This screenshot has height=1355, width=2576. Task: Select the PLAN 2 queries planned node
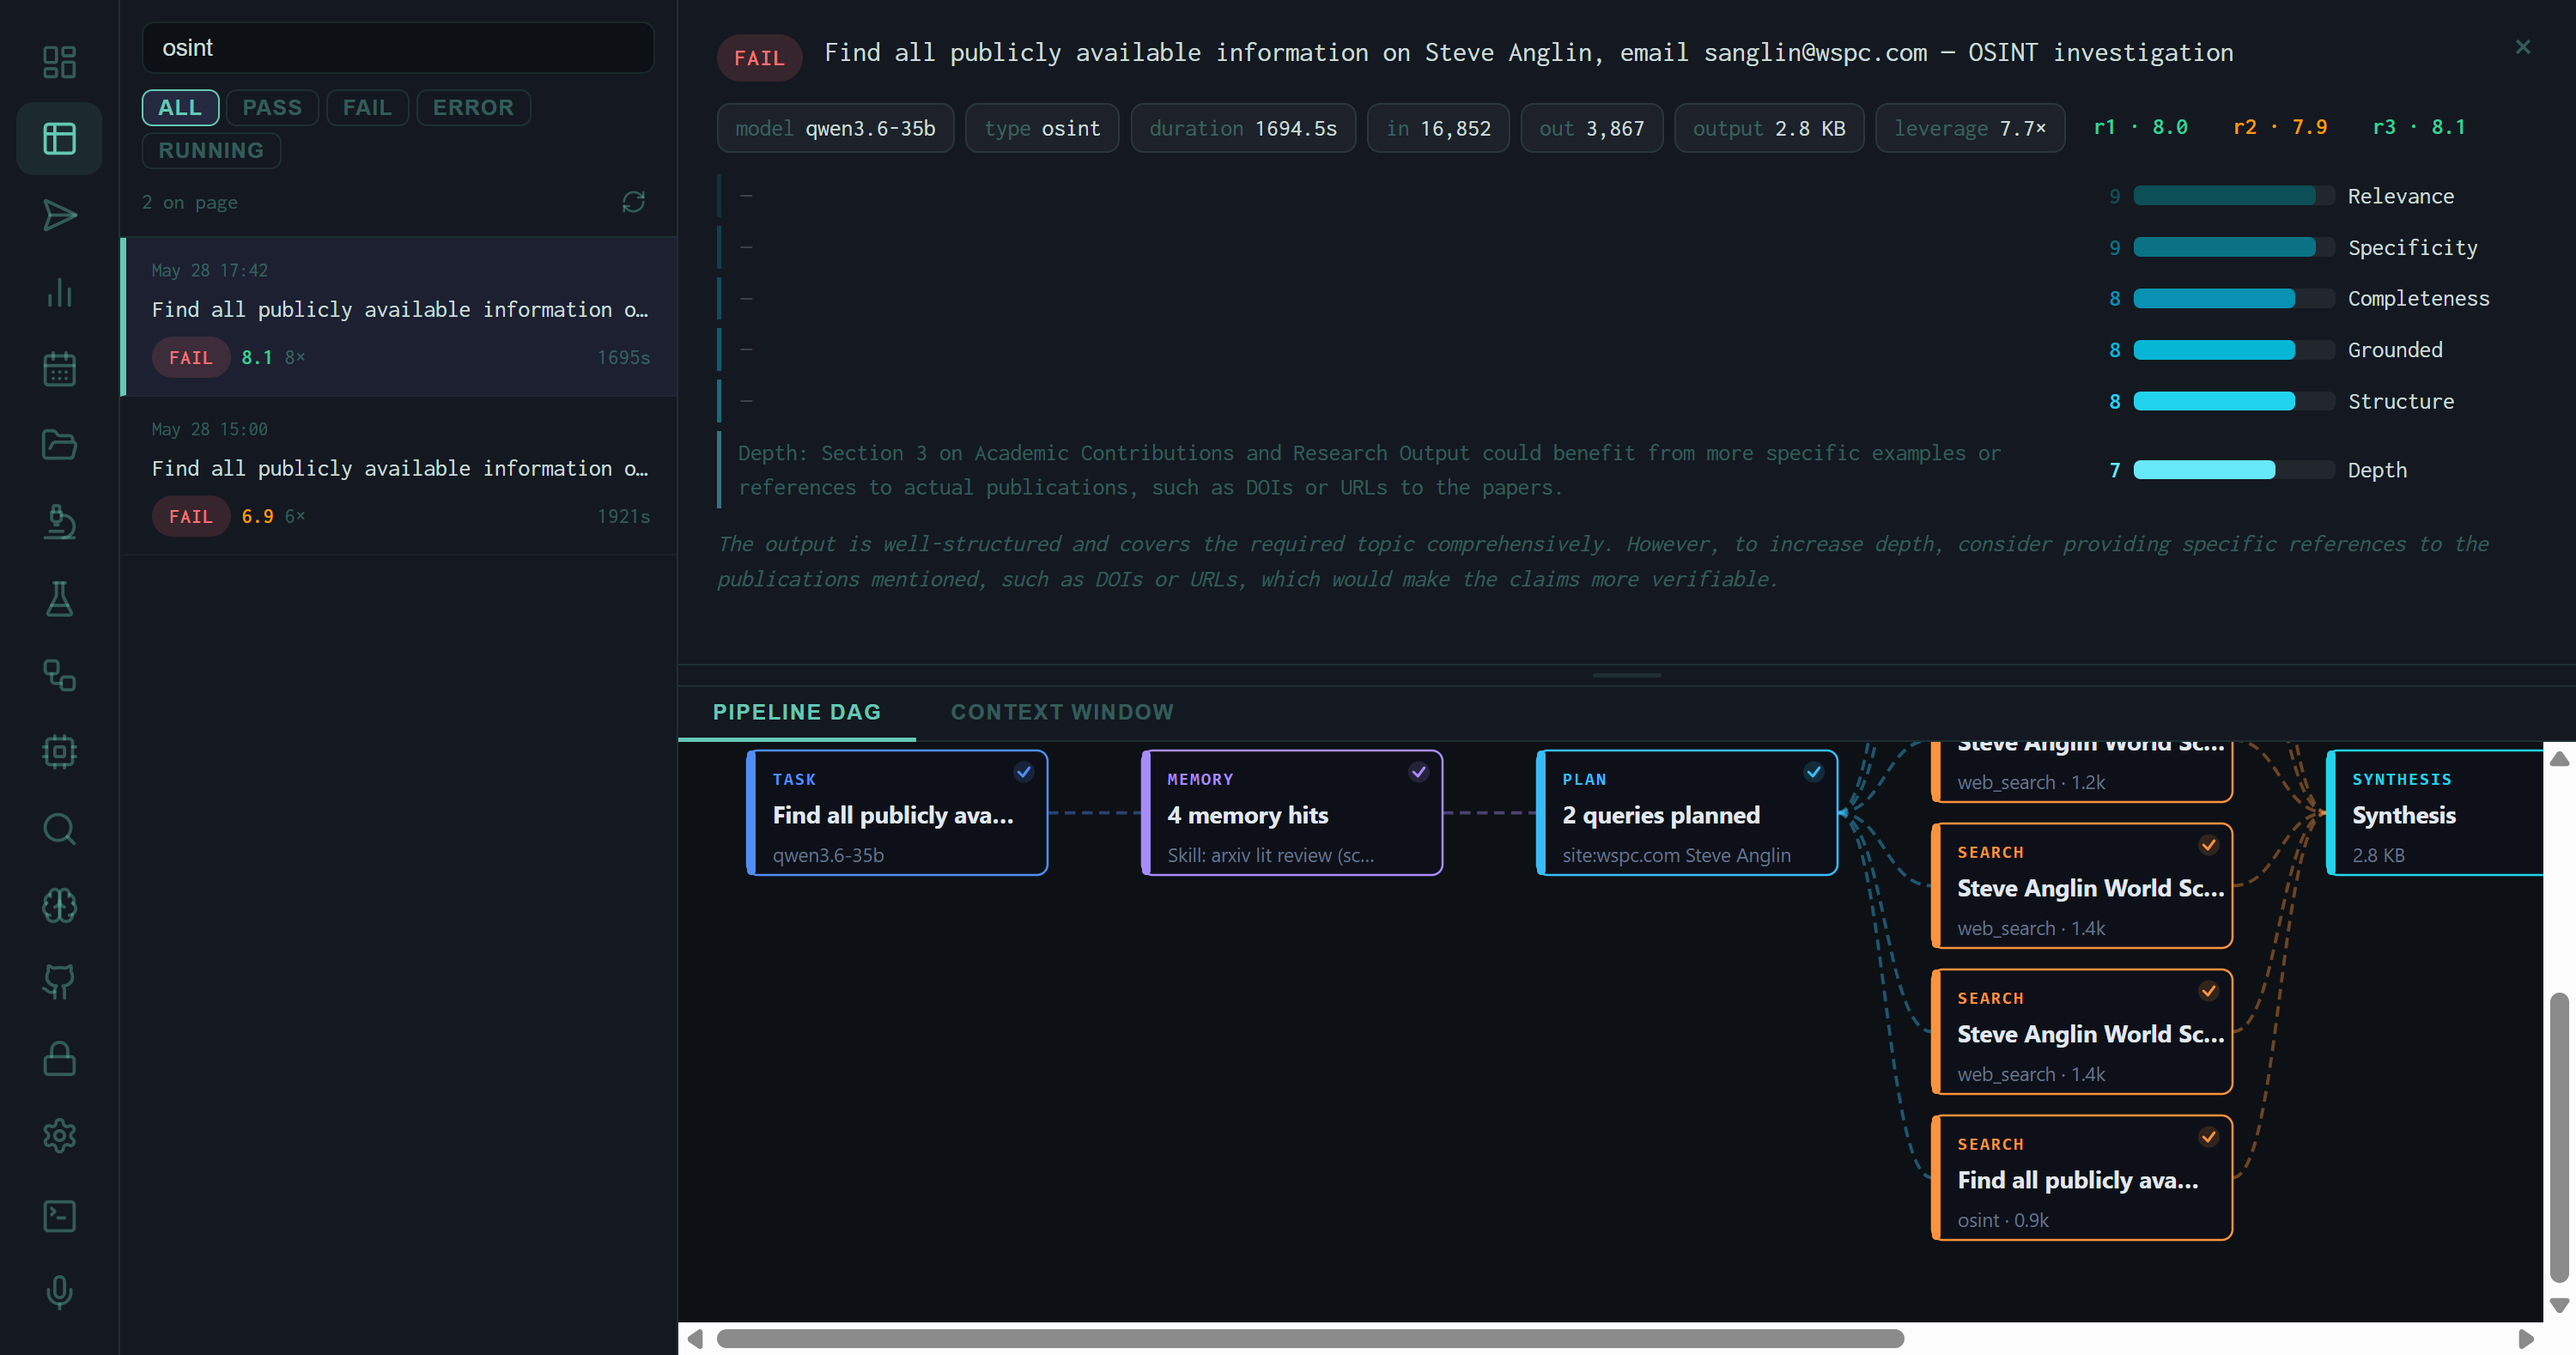coord(1687,813)
